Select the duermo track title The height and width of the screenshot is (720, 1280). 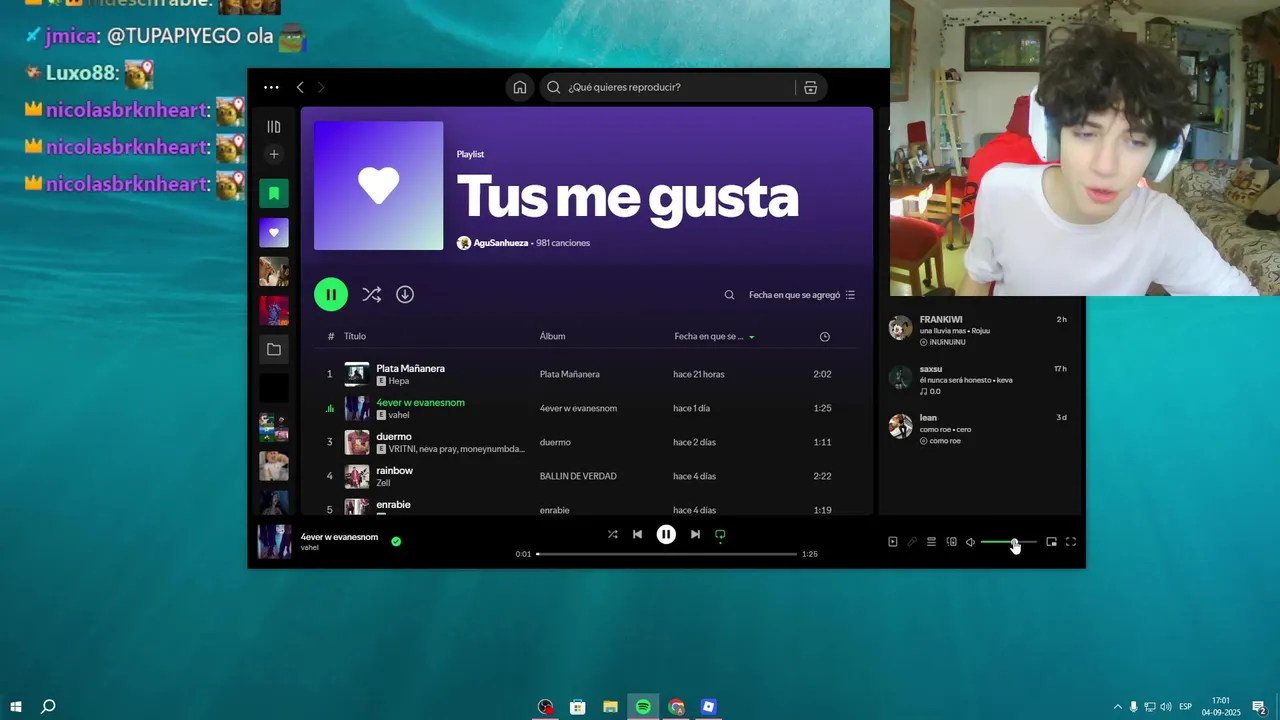394,436
